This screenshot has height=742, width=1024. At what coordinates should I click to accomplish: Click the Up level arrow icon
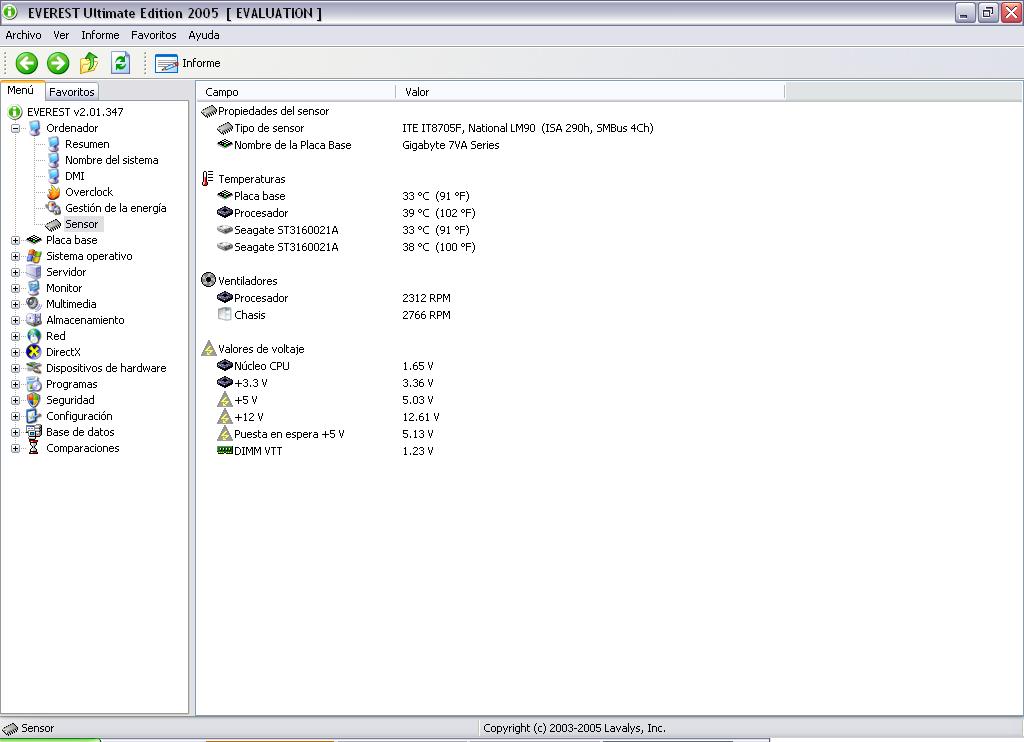[x=89, y=63]
